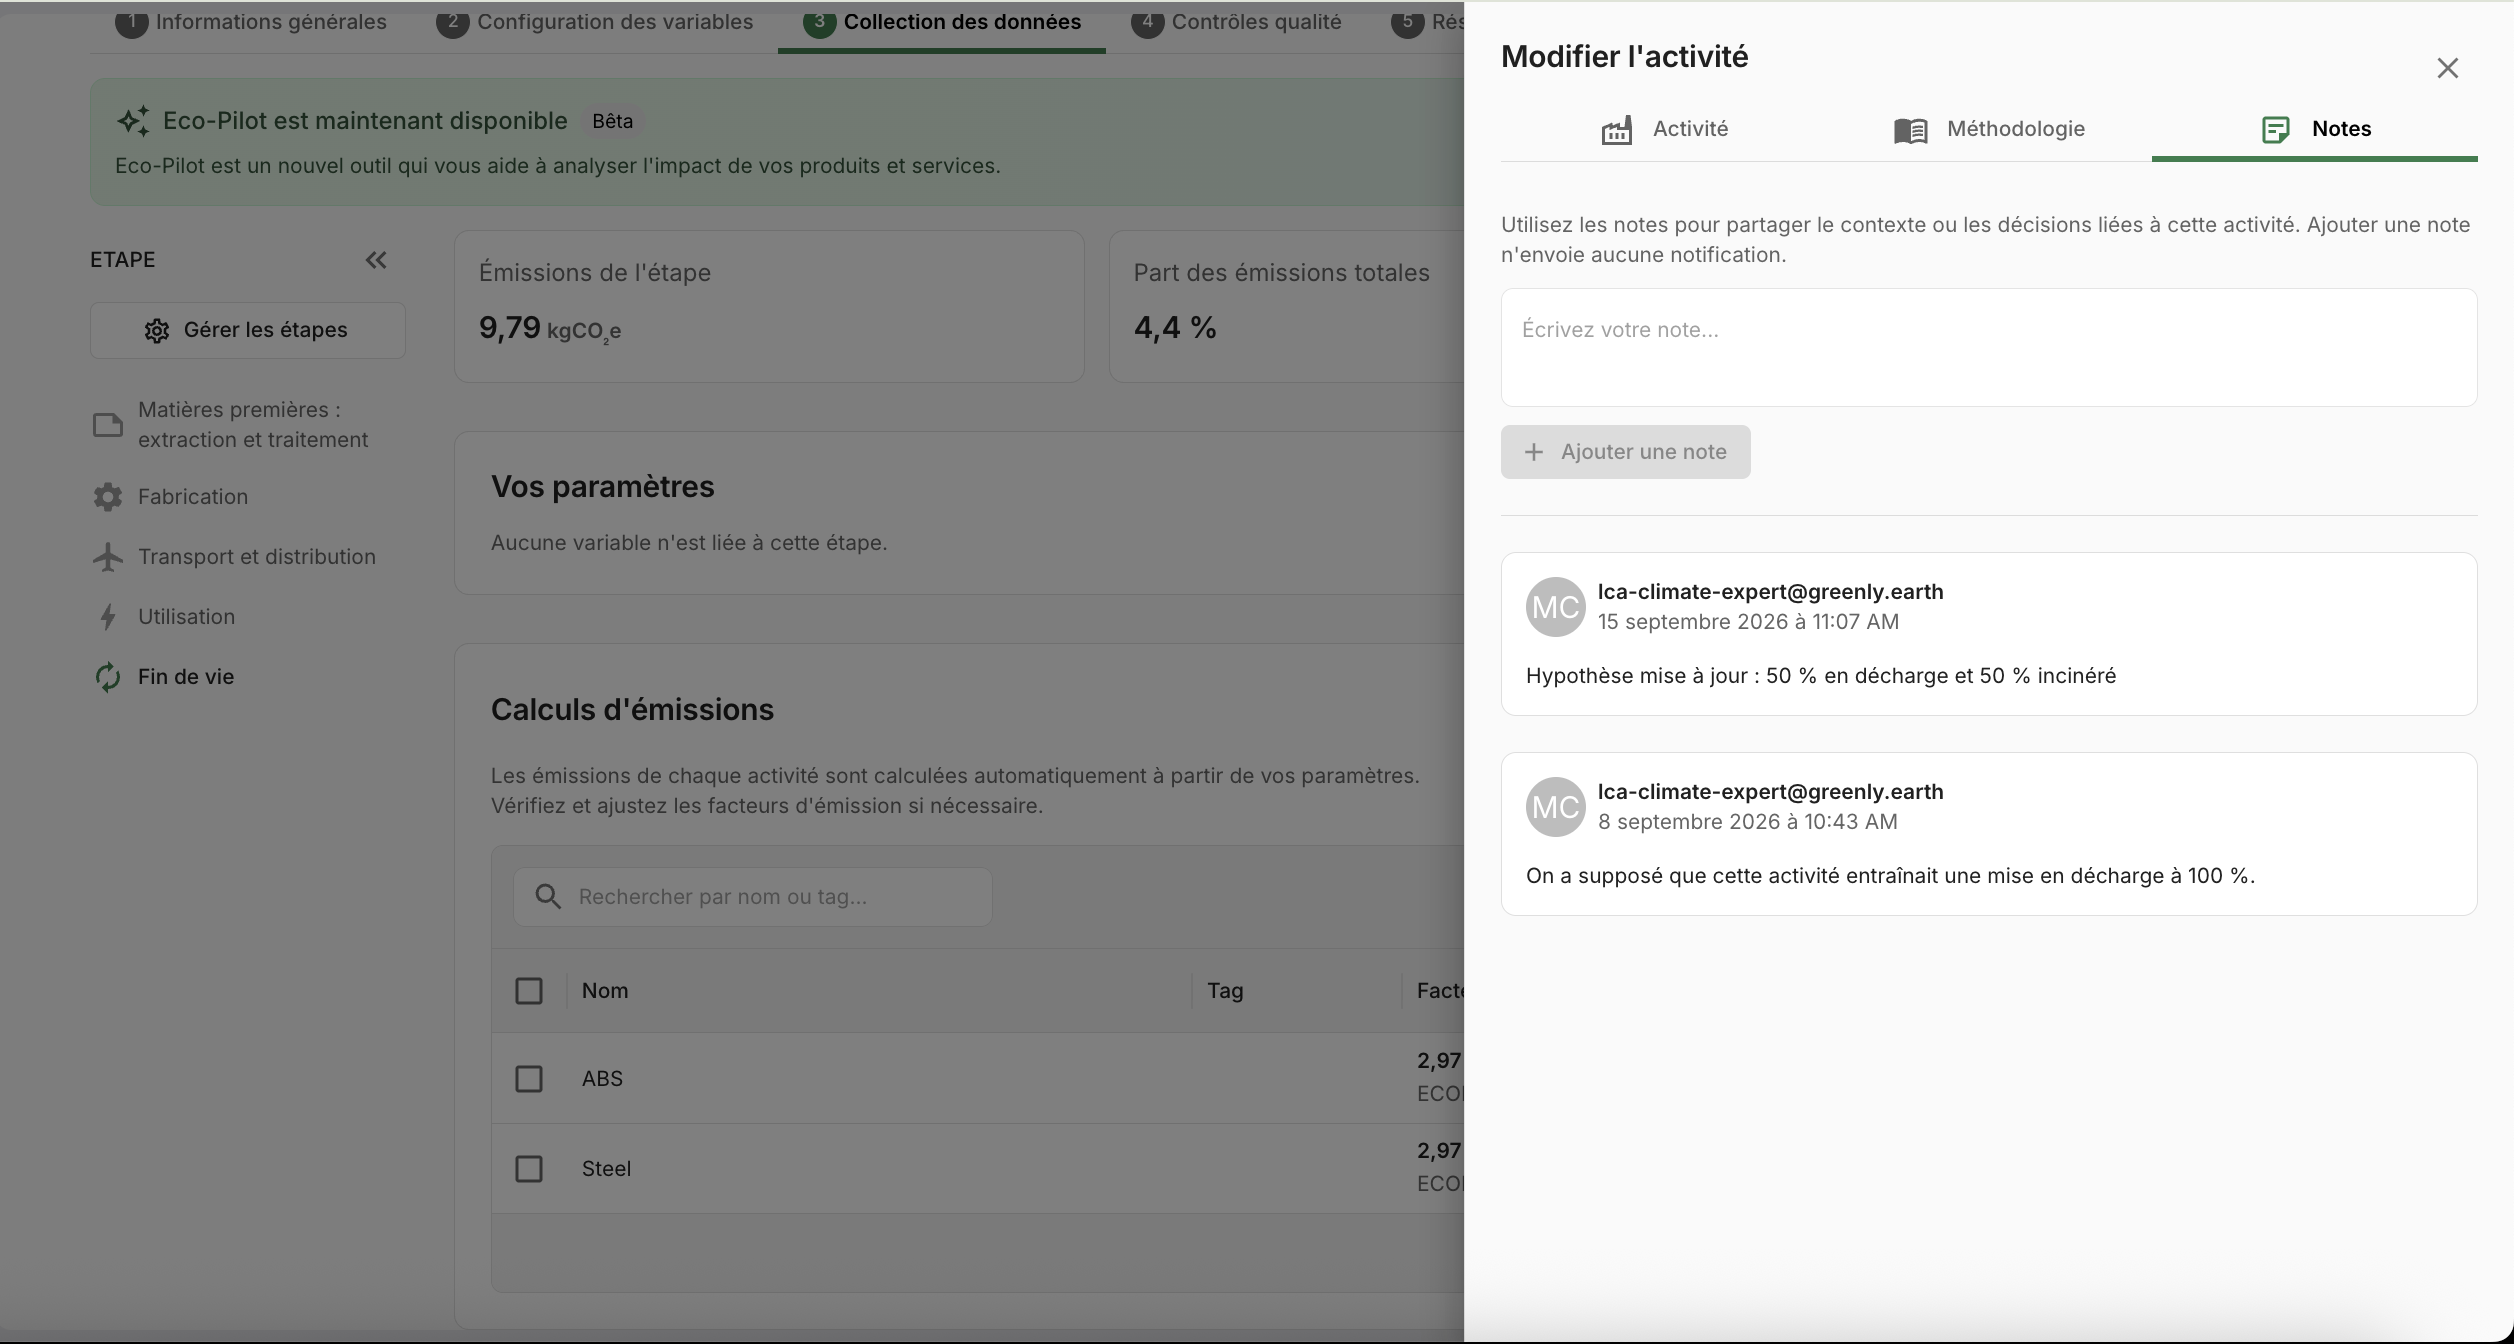The height and width of the screenshot is (1344, 2514).
Task: Open the Méthodologie tab
Action: click(x=1989, y=130)
